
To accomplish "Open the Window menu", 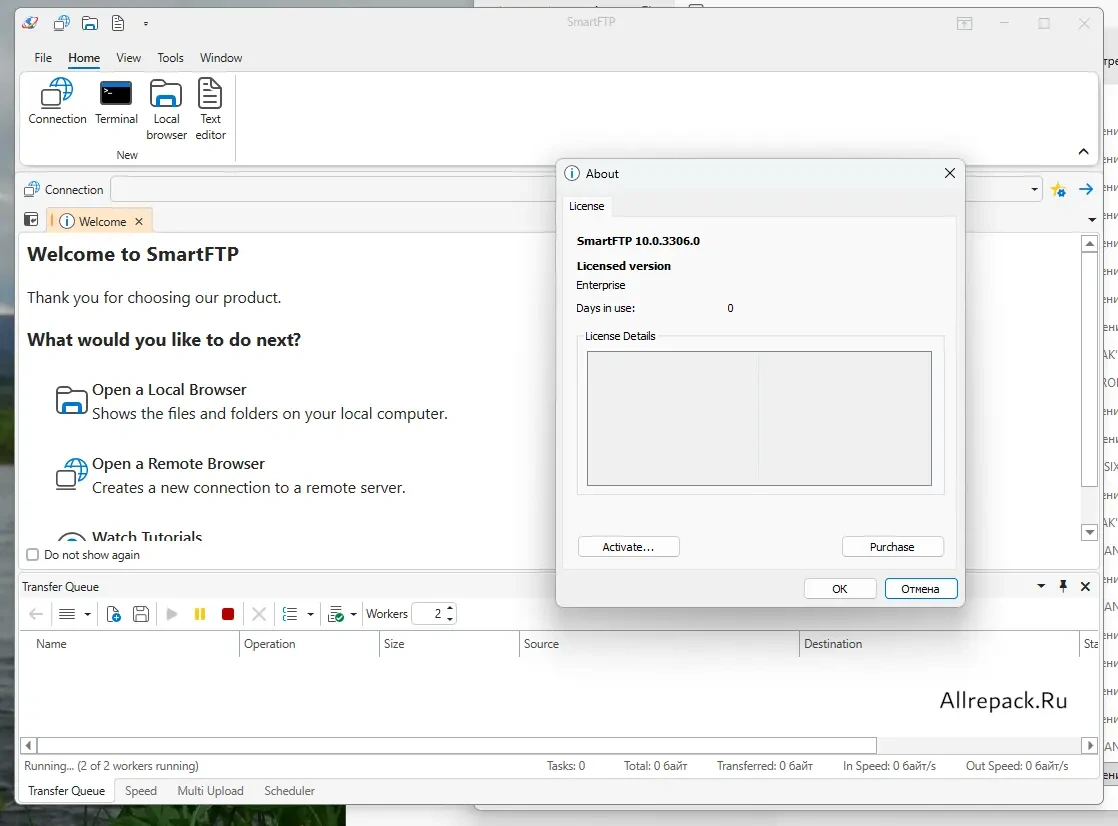I will coord(221,58).
